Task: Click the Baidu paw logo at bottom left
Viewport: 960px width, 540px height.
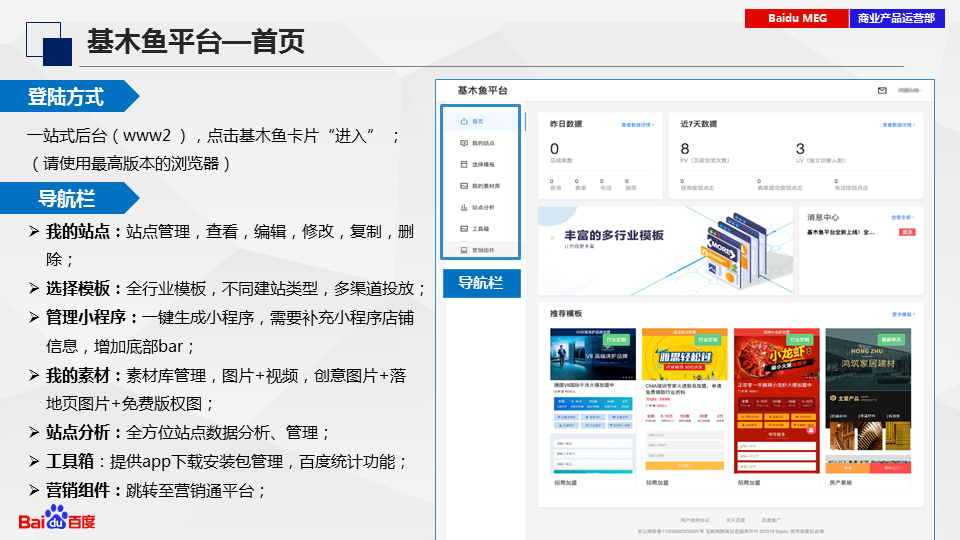Action: 56,518
